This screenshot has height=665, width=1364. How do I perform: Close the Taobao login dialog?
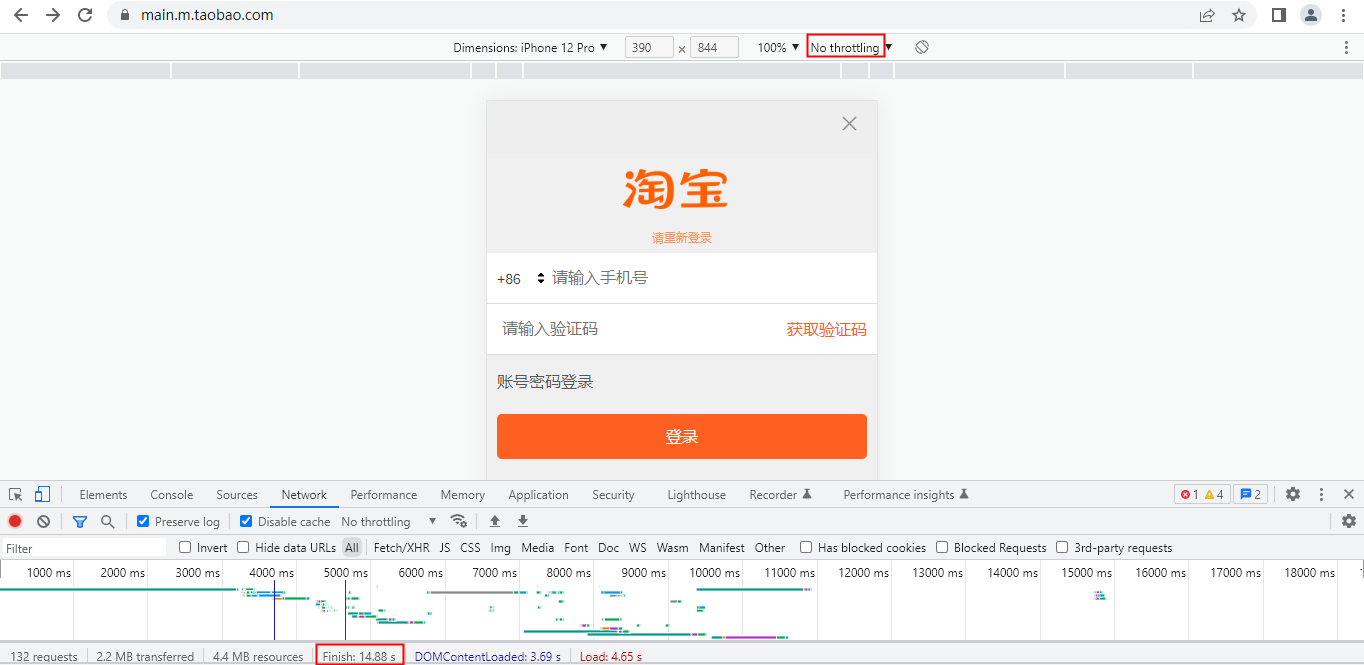(849, 124)
